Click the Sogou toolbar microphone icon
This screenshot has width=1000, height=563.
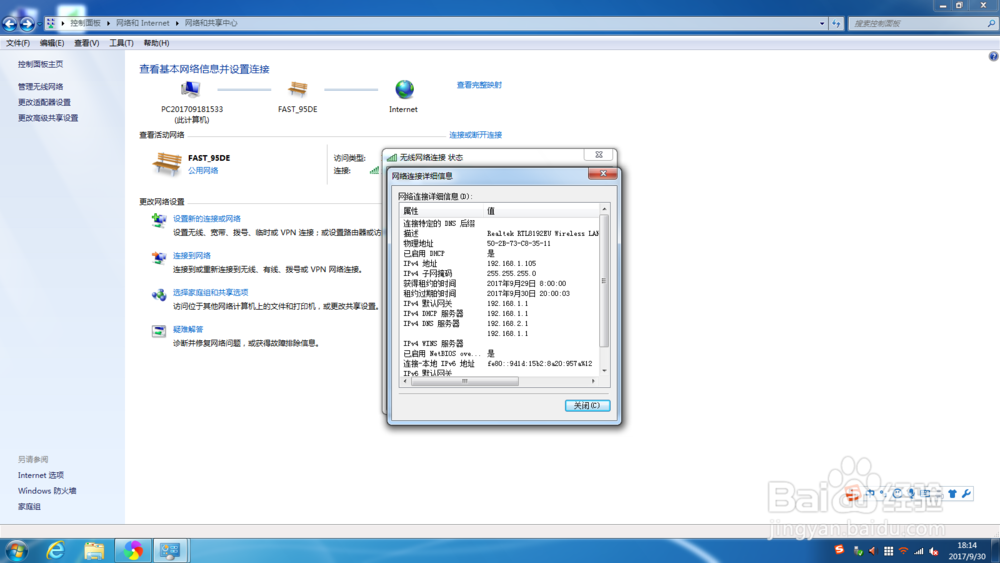pos(911,493)
